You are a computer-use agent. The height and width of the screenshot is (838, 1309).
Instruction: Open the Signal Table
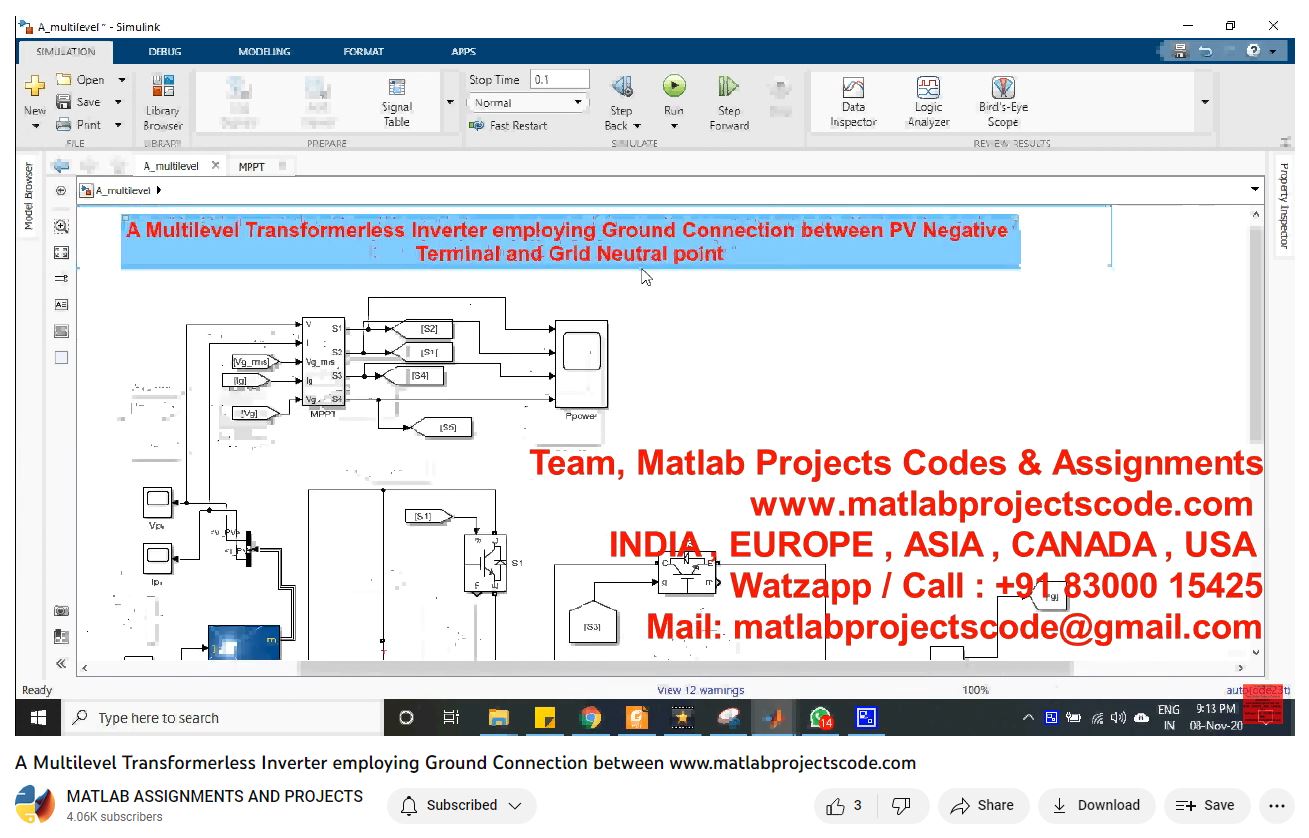point(397,103)
